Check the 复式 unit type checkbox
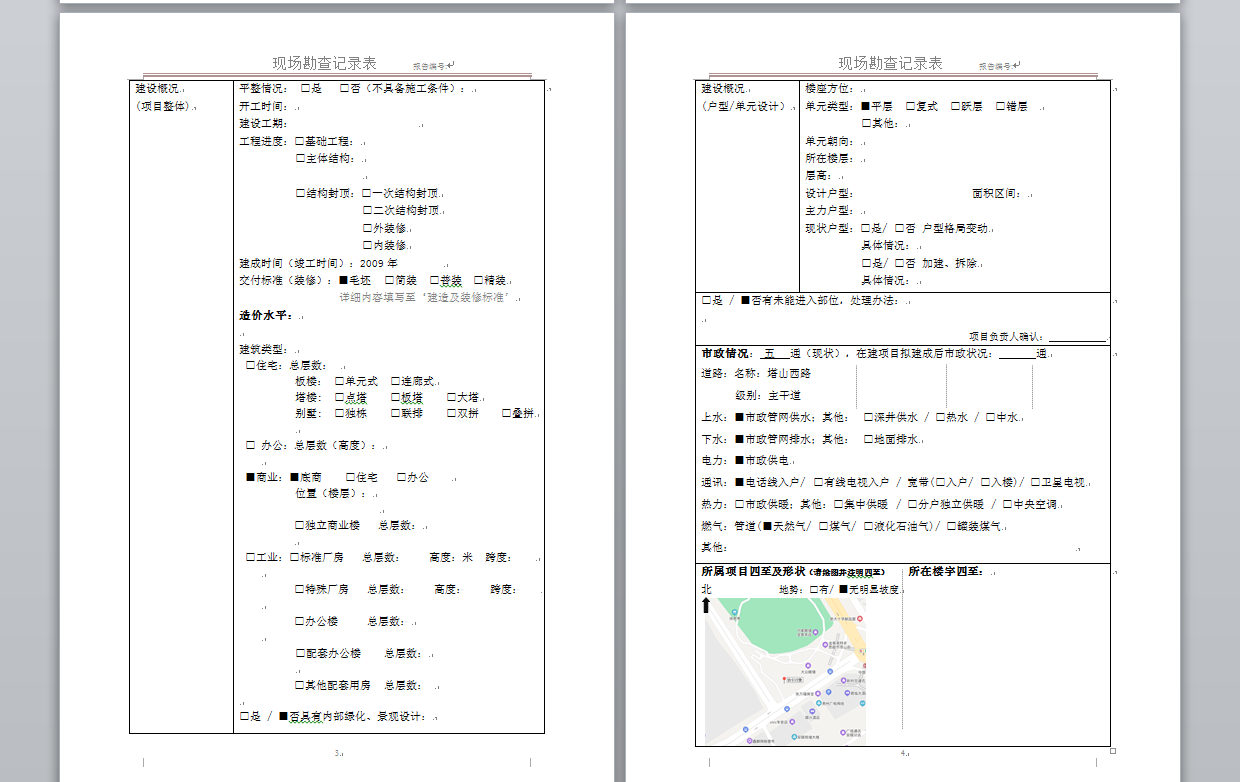Screen dimensions: 1240x782 pos(911,106)
